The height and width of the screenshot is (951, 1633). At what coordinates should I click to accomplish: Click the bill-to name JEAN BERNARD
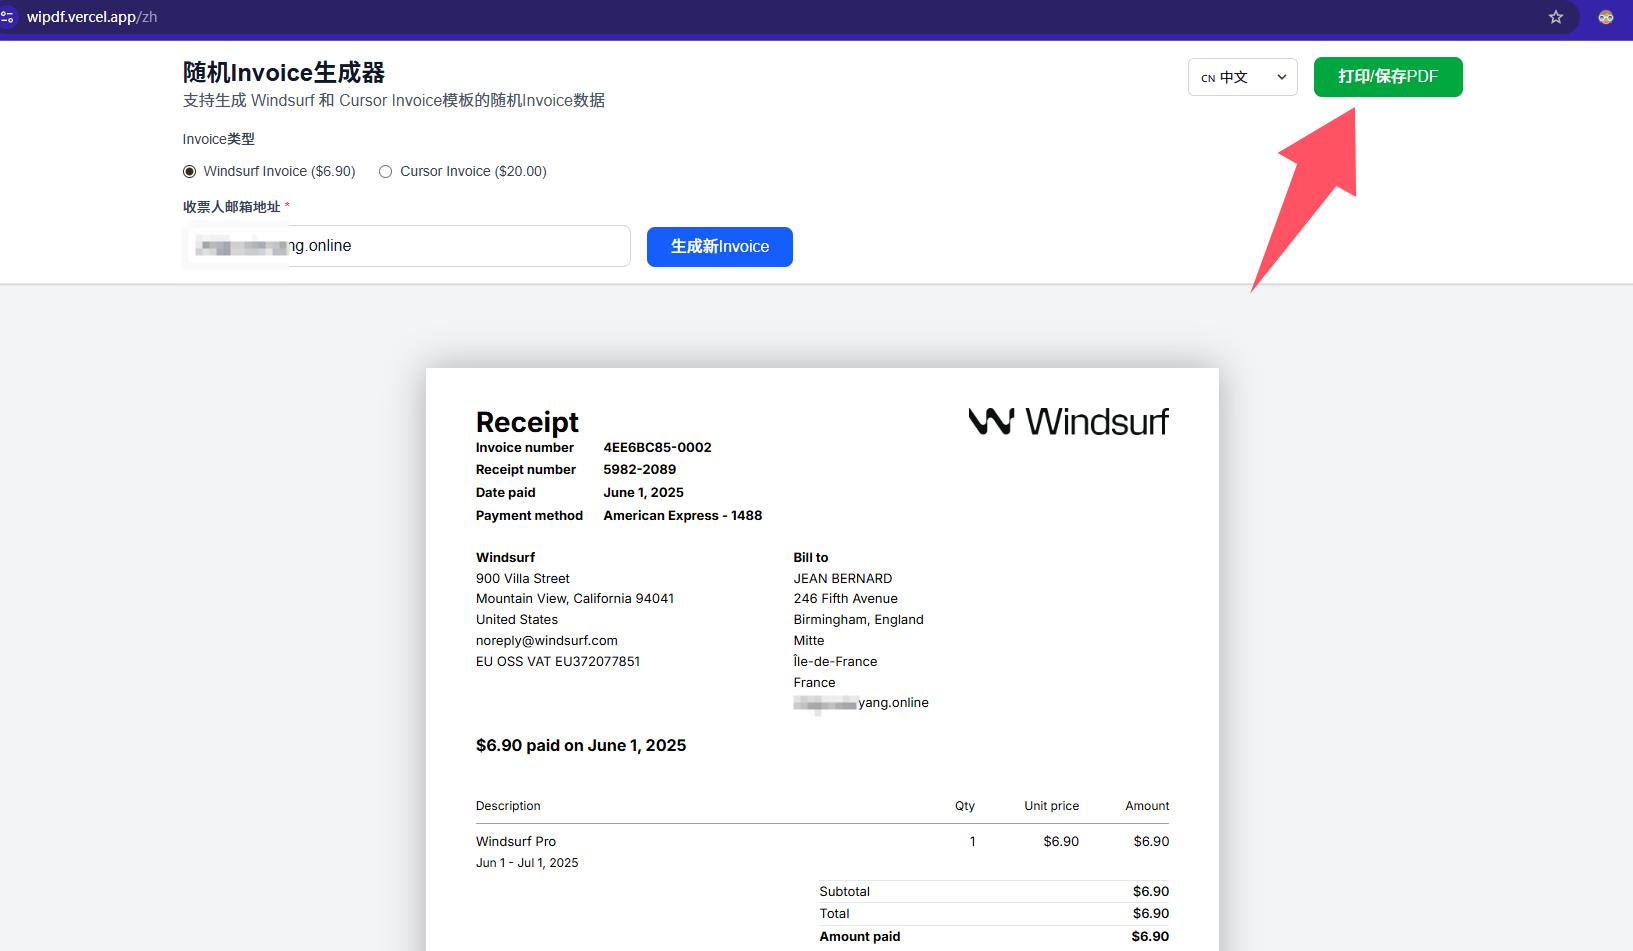point(843,579)
